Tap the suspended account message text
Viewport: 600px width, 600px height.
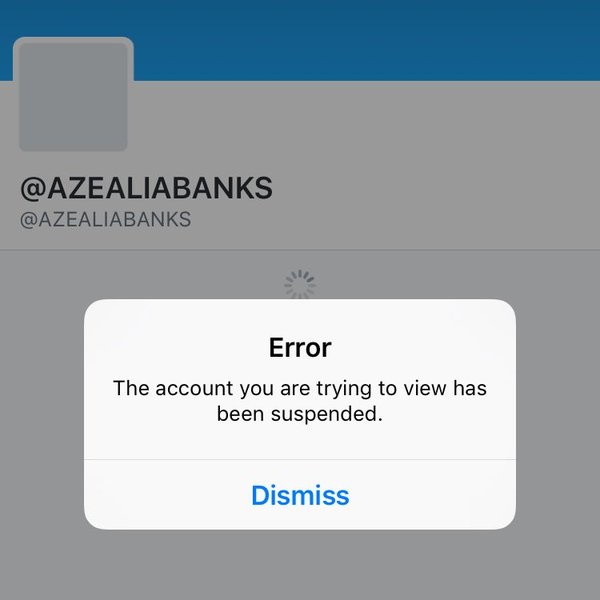pos(300,401)
